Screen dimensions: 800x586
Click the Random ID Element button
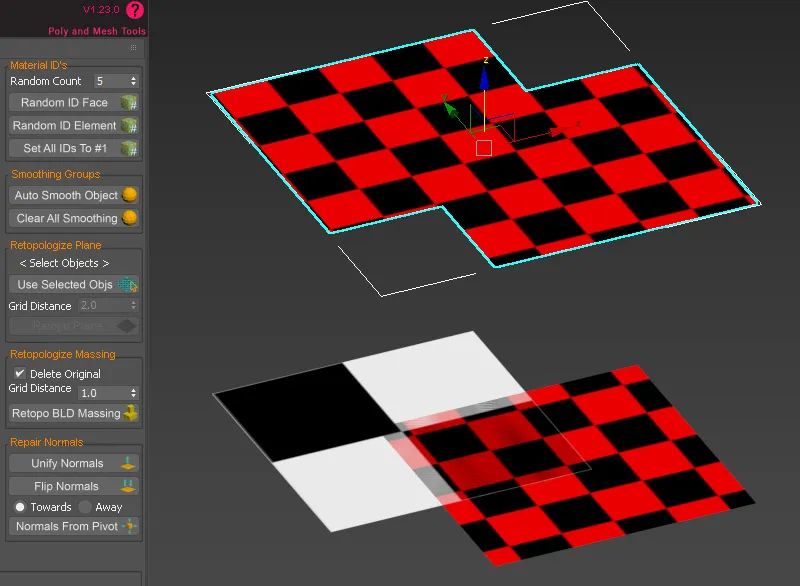[x=74, y=125]
